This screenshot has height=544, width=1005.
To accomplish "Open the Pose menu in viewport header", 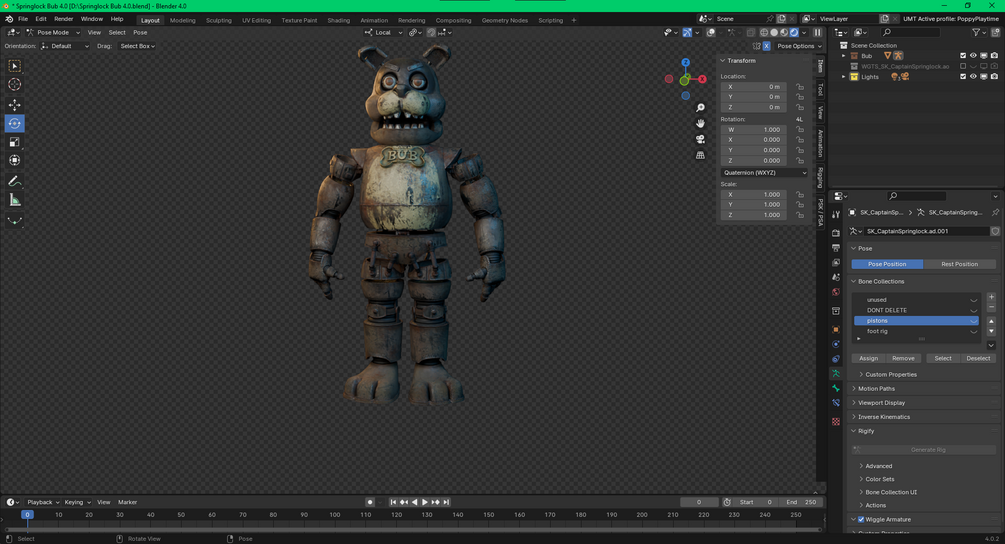I will [x=140, y=32].
